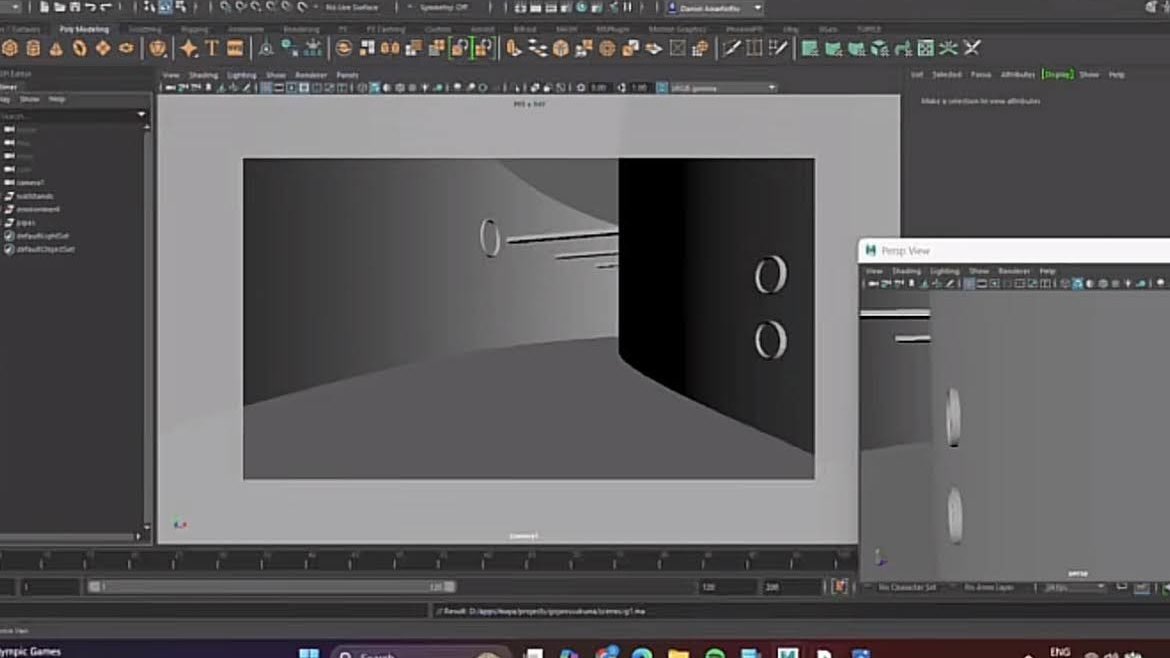Toggle wireframe shading in main viewport
This screenshot has width=1170, height=658.
[x=362, y=88]
